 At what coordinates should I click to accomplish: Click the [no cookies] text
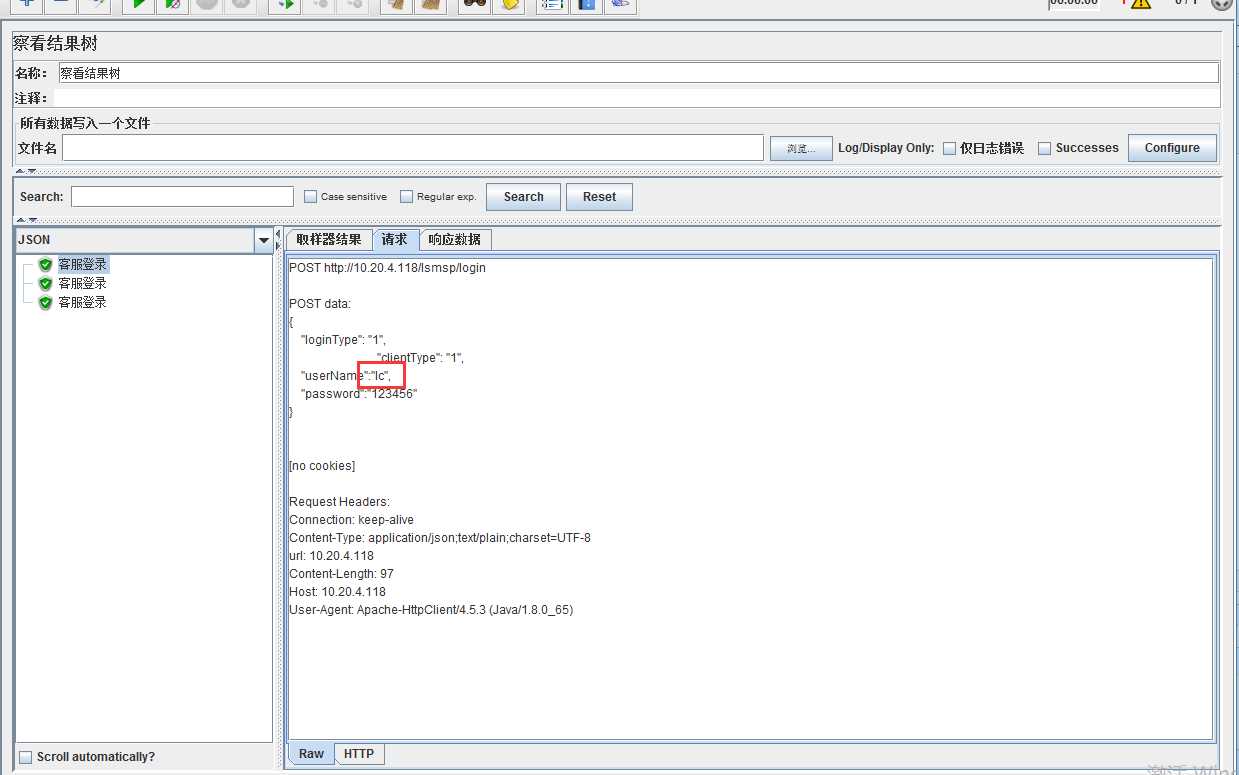[x=322, y=466]
